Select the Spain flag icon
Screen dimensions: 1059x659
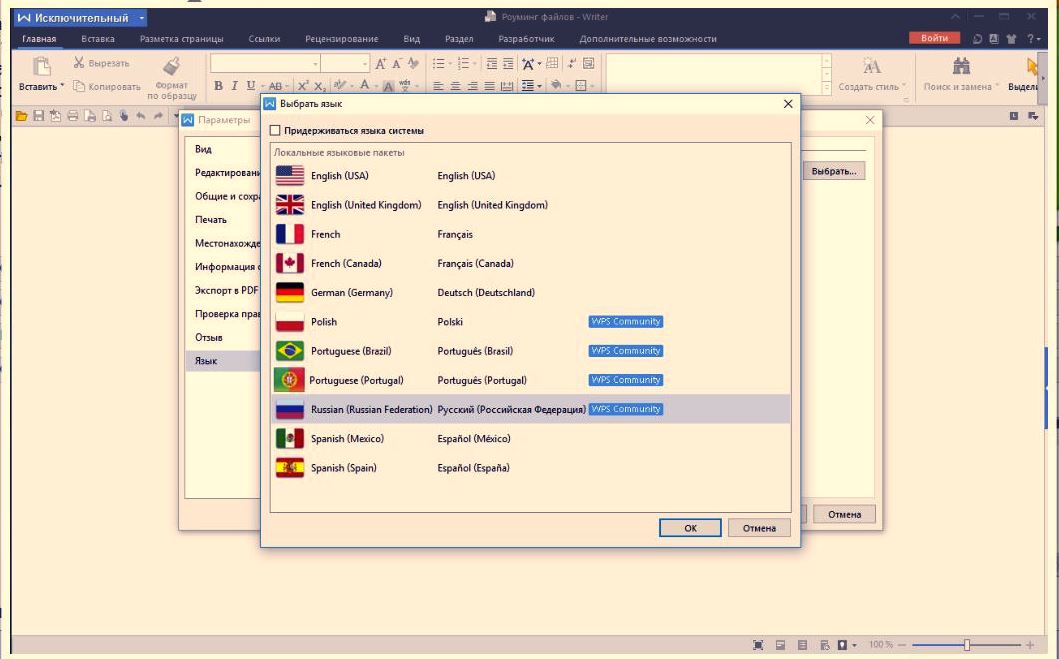tap(290, 468)
